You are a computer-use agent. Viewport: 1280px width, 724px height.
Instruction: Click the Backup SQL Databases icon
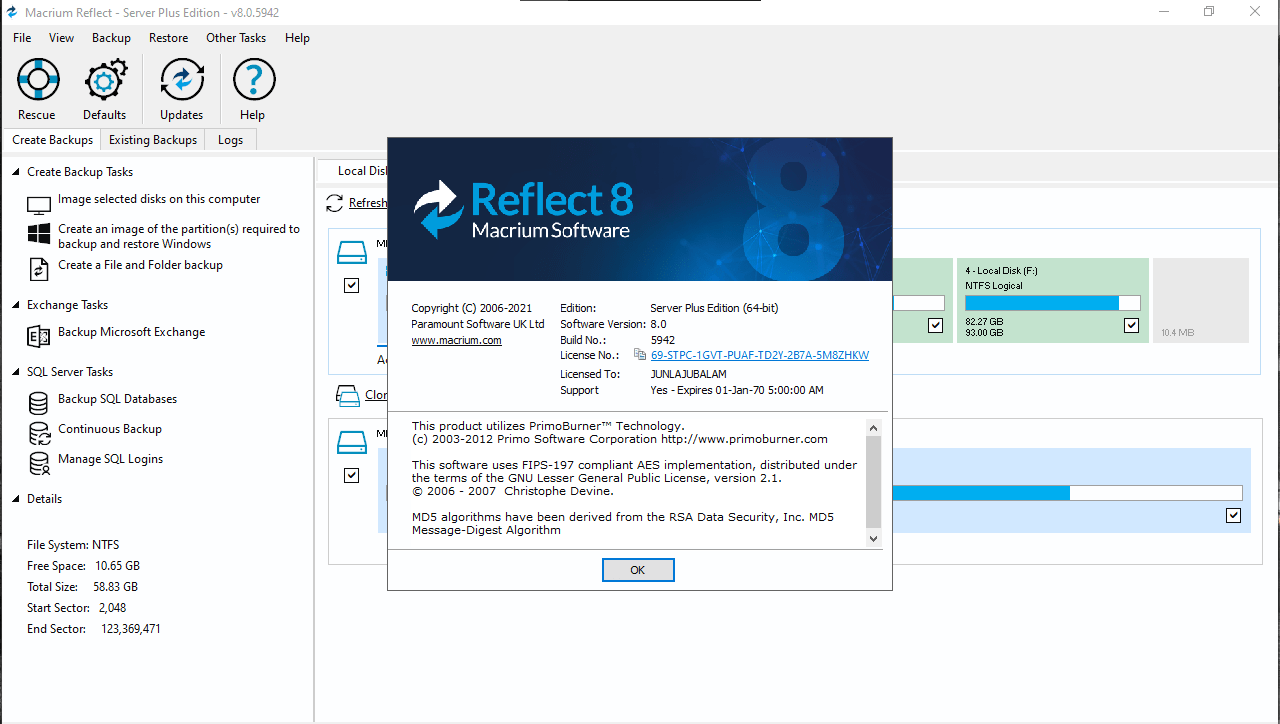point(39,403)
